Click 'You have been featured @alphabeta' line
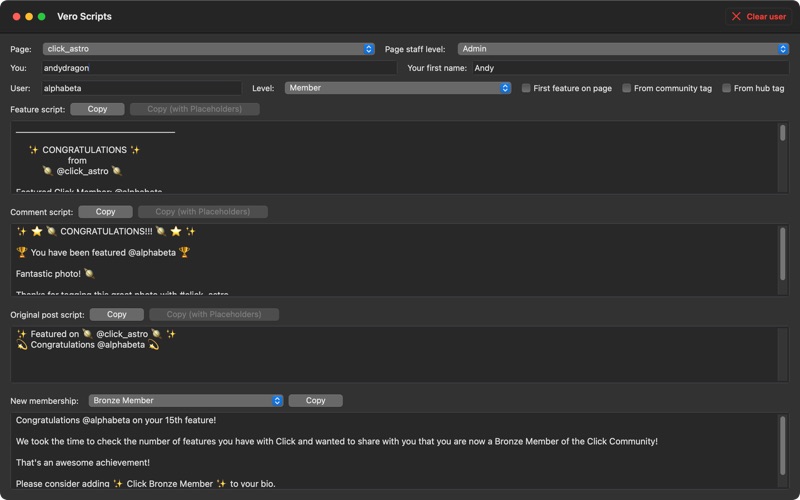The image size is (800, 500). click(x=103, y=253)
